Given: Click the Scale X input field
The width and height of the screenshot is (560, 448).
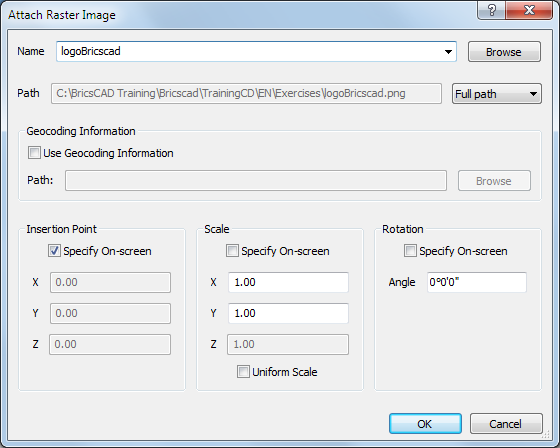Looking at the screenshot, I should (288, 282).
